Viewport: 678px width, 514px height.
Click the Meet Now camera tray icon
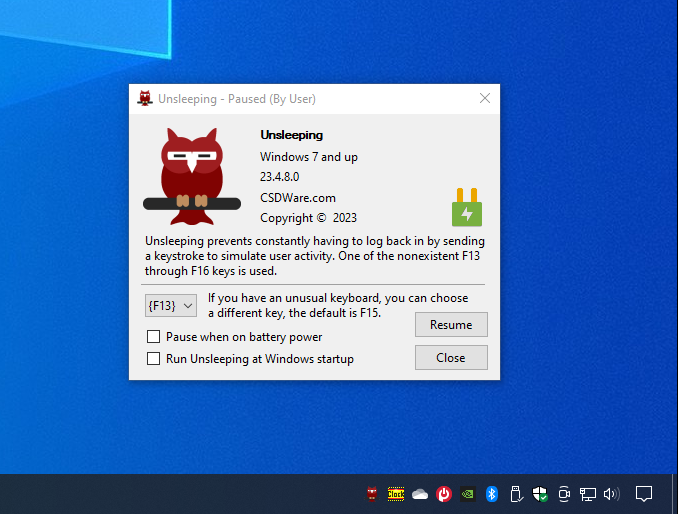pos(564,494)
